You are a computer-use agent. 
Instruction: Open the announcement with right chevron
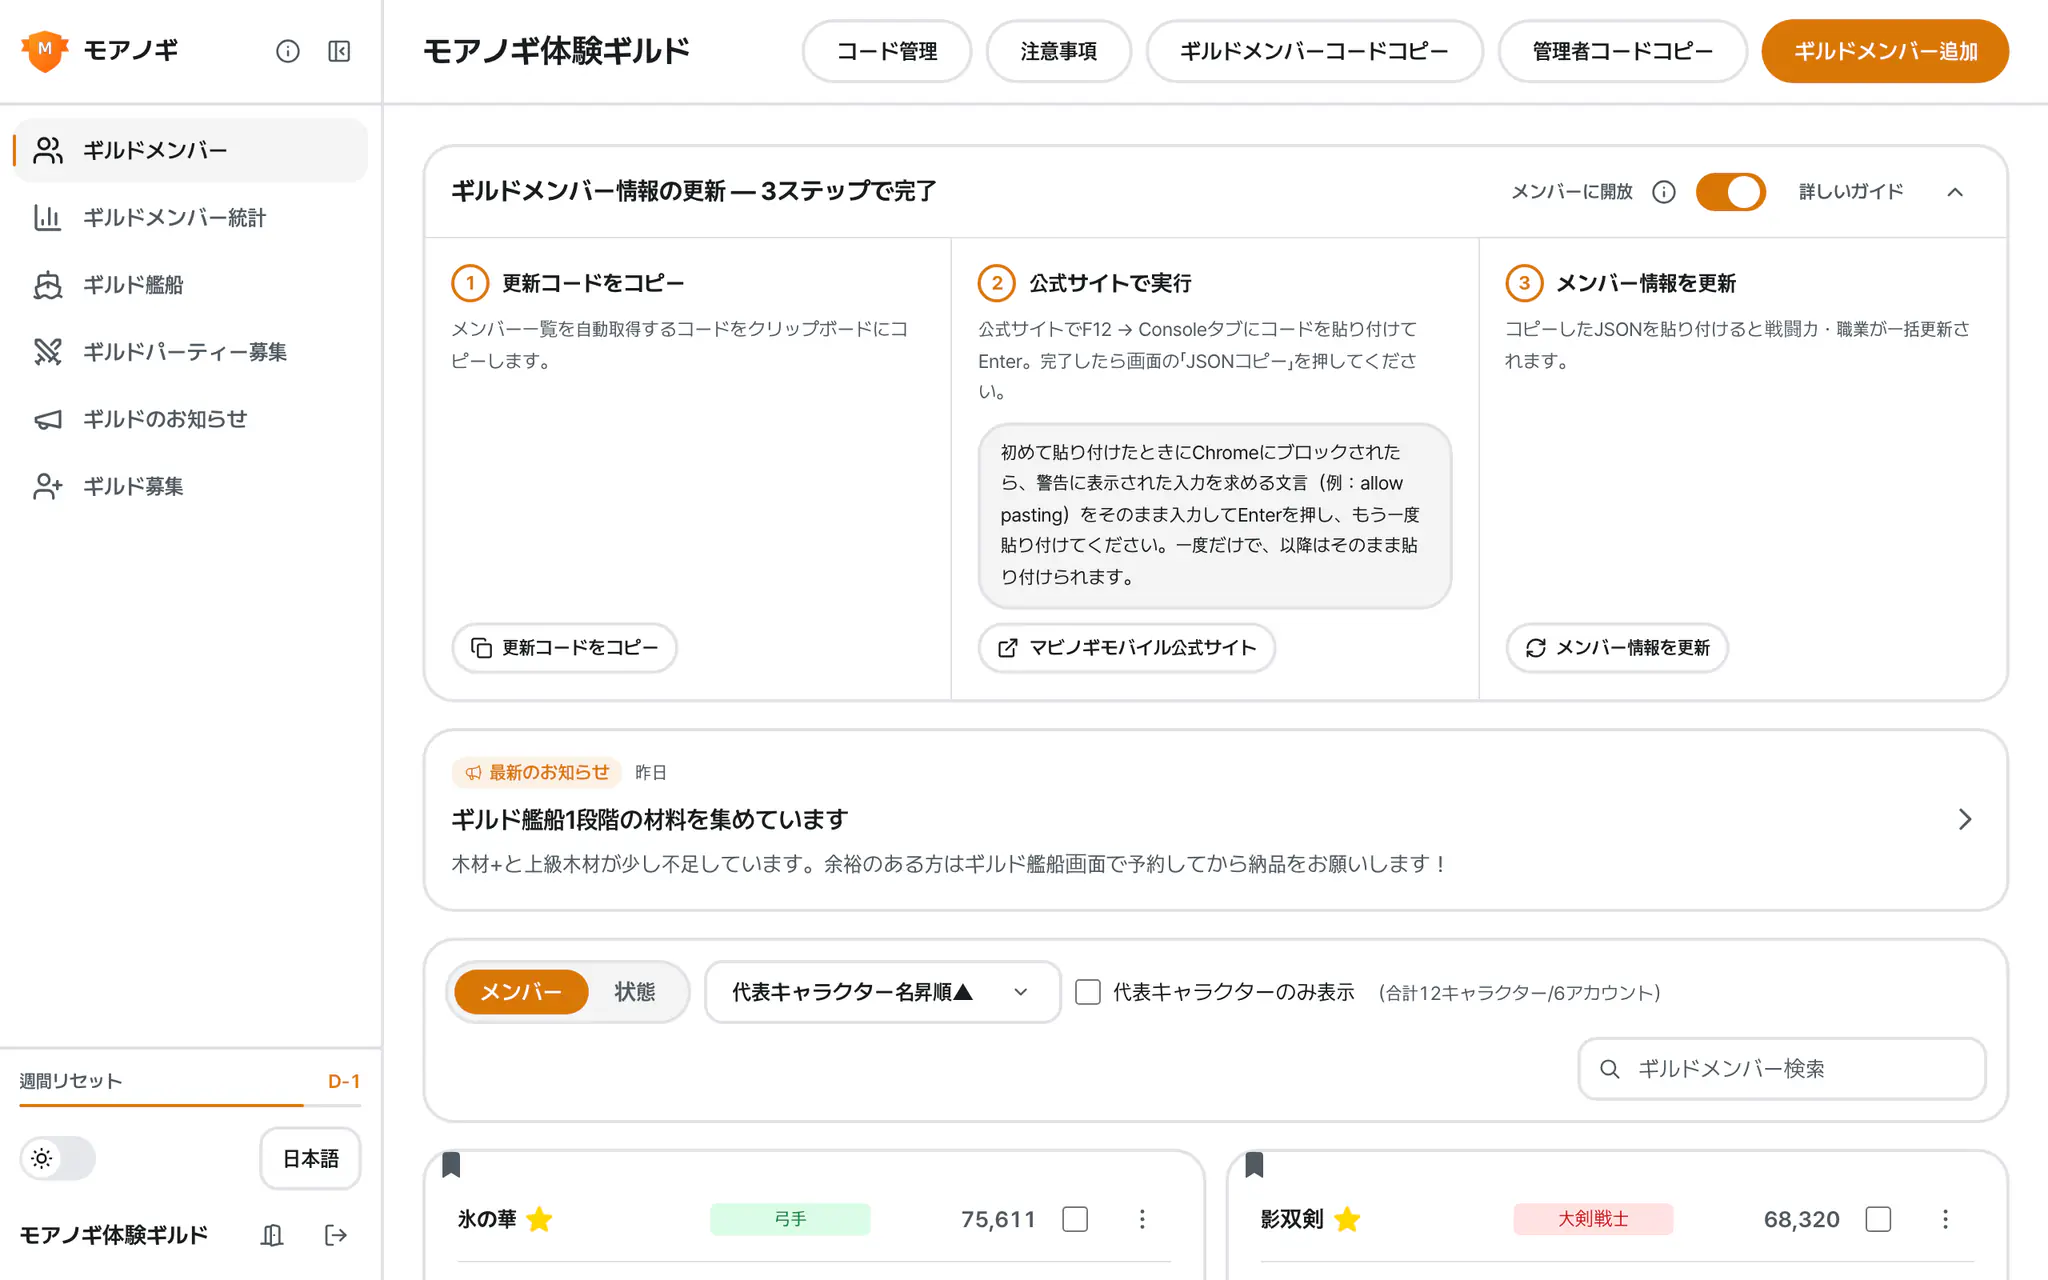point(1964,819)
